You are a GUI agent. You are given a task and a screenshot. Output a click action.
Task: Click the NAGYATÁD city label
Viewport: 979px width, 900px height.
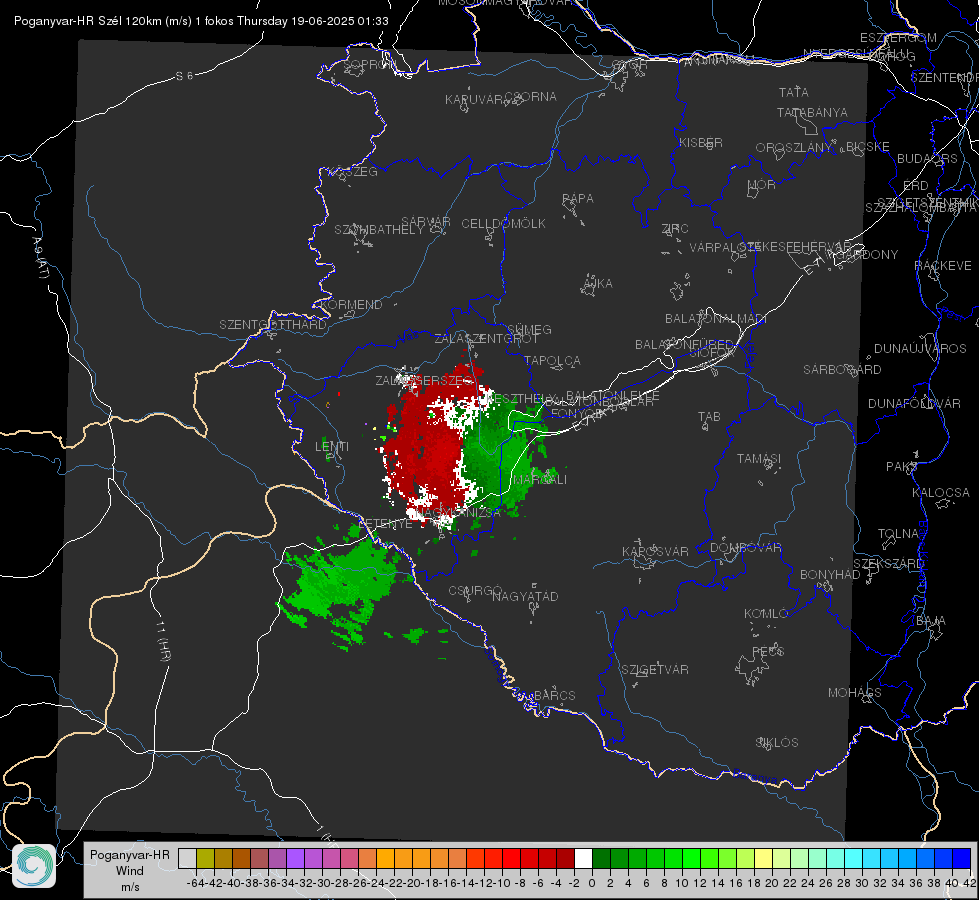coord(525,596)
